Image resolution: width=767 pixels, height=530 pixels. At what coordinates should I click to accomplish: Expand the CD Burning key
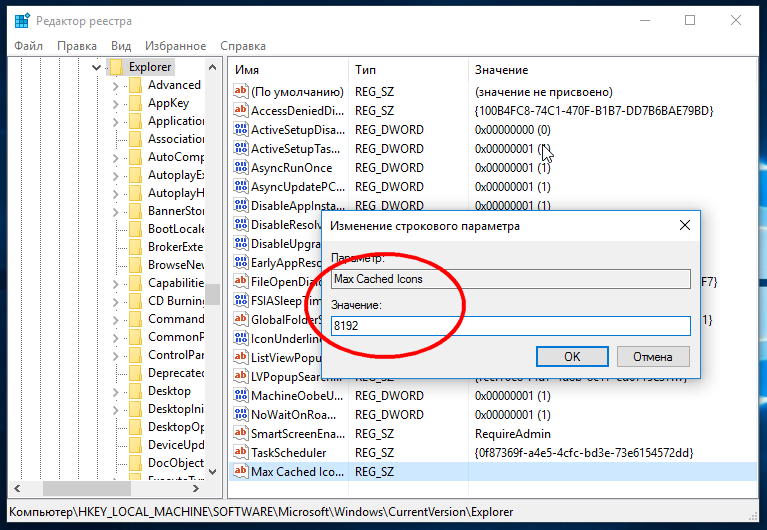[115, 302]
